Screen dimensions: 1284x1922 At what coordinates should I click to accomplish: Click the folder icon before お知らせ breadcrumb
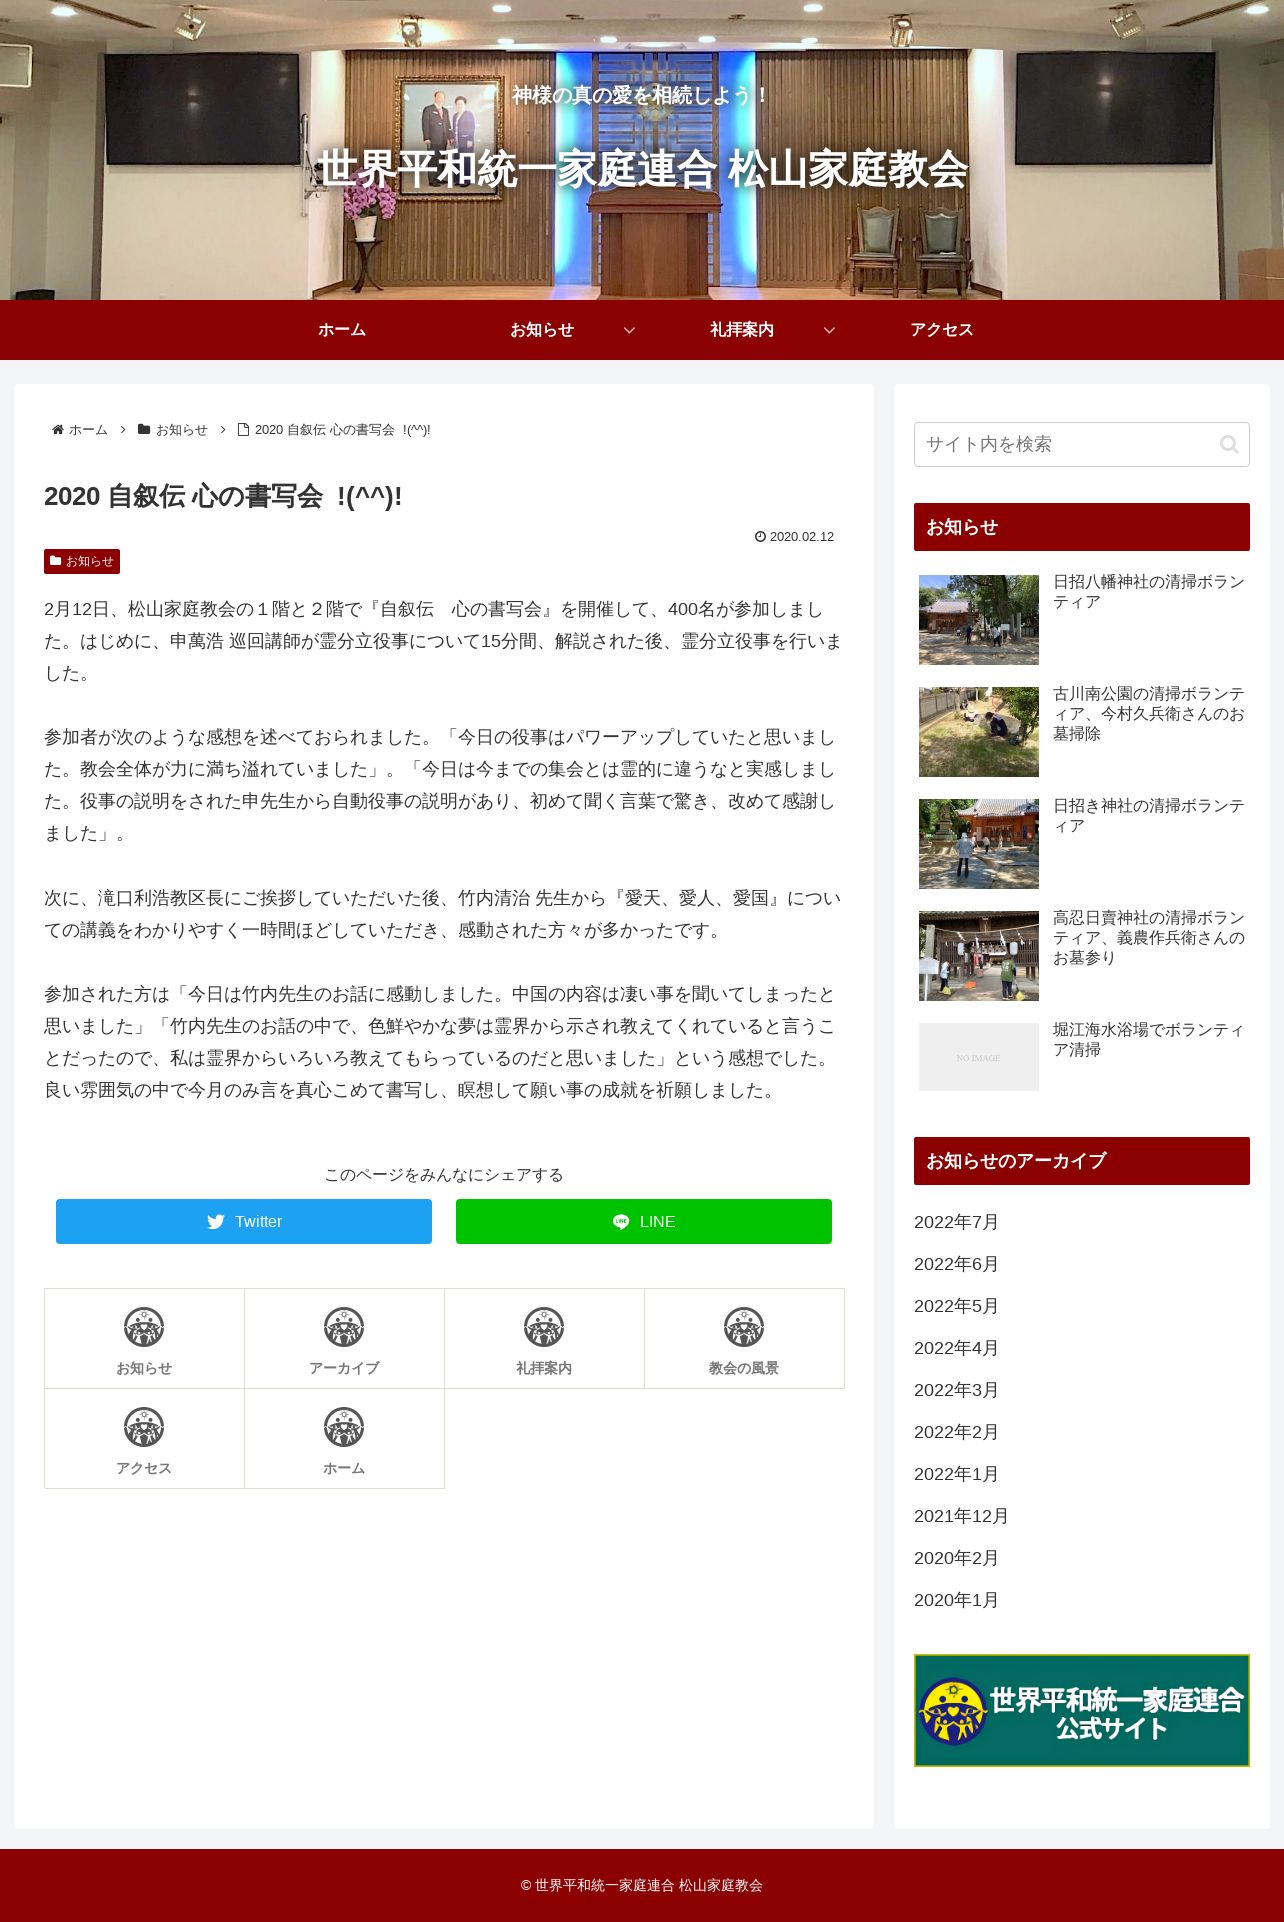pos(144,430)
